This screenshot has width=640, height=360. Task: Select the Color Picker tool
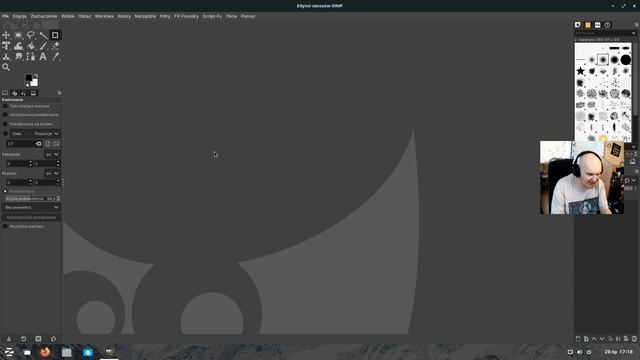point(55,57)
